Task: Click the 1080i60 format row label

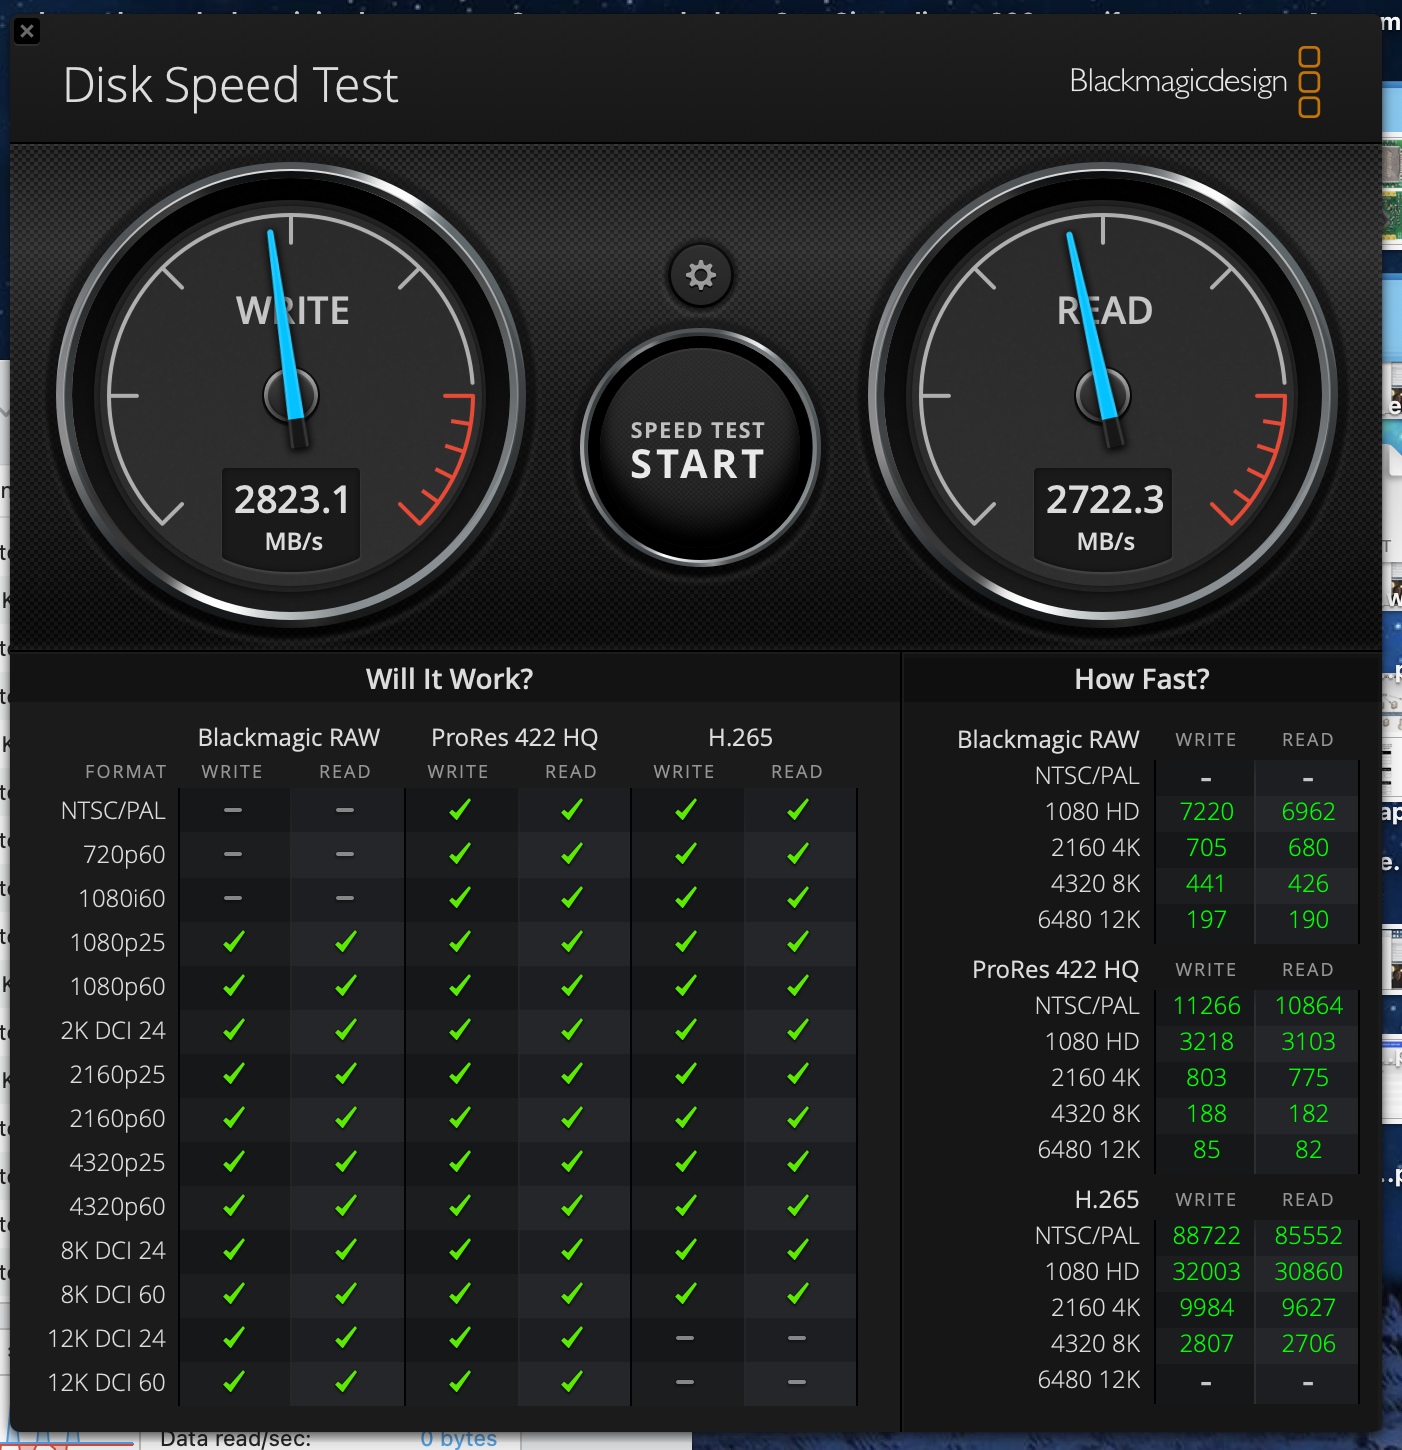Action: [x=122, y=899]
